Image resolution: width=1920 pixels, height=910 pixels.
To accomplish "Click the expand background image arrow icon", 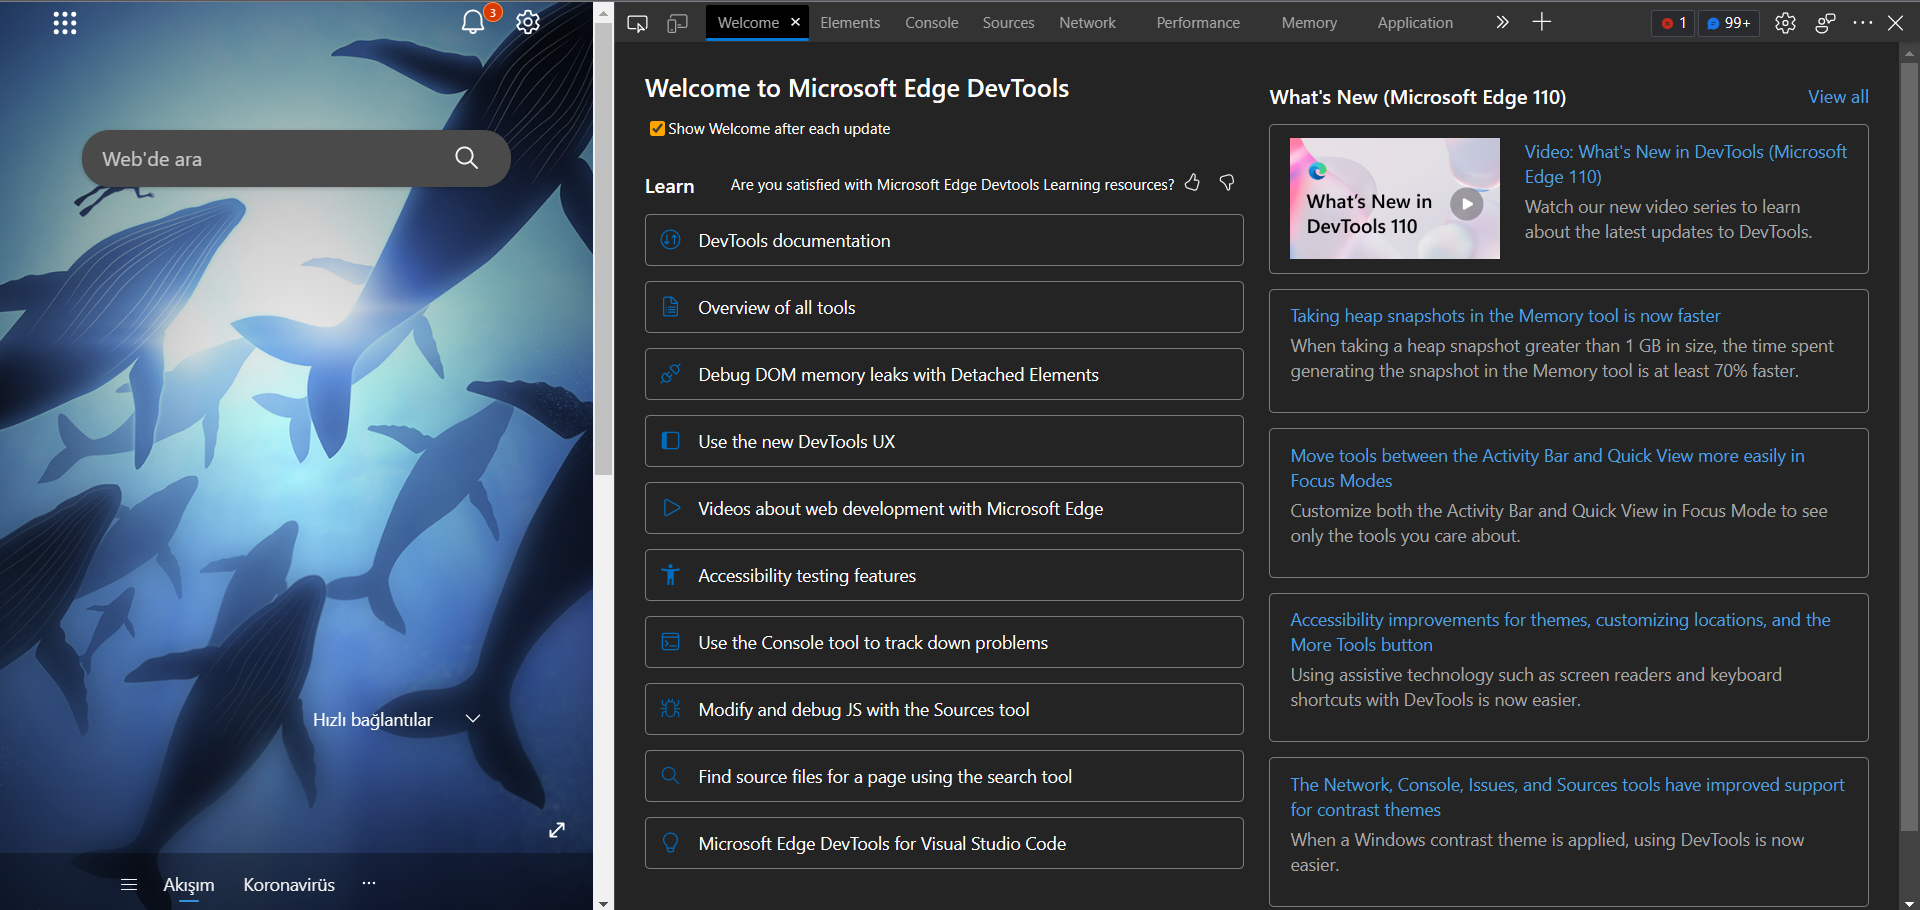I will (x=557, y=830).
